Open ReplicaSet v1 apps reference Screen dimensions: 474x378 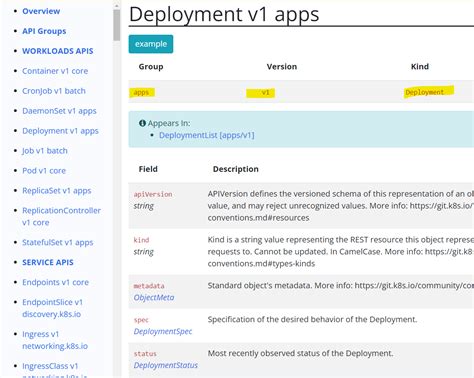(57, 191)
